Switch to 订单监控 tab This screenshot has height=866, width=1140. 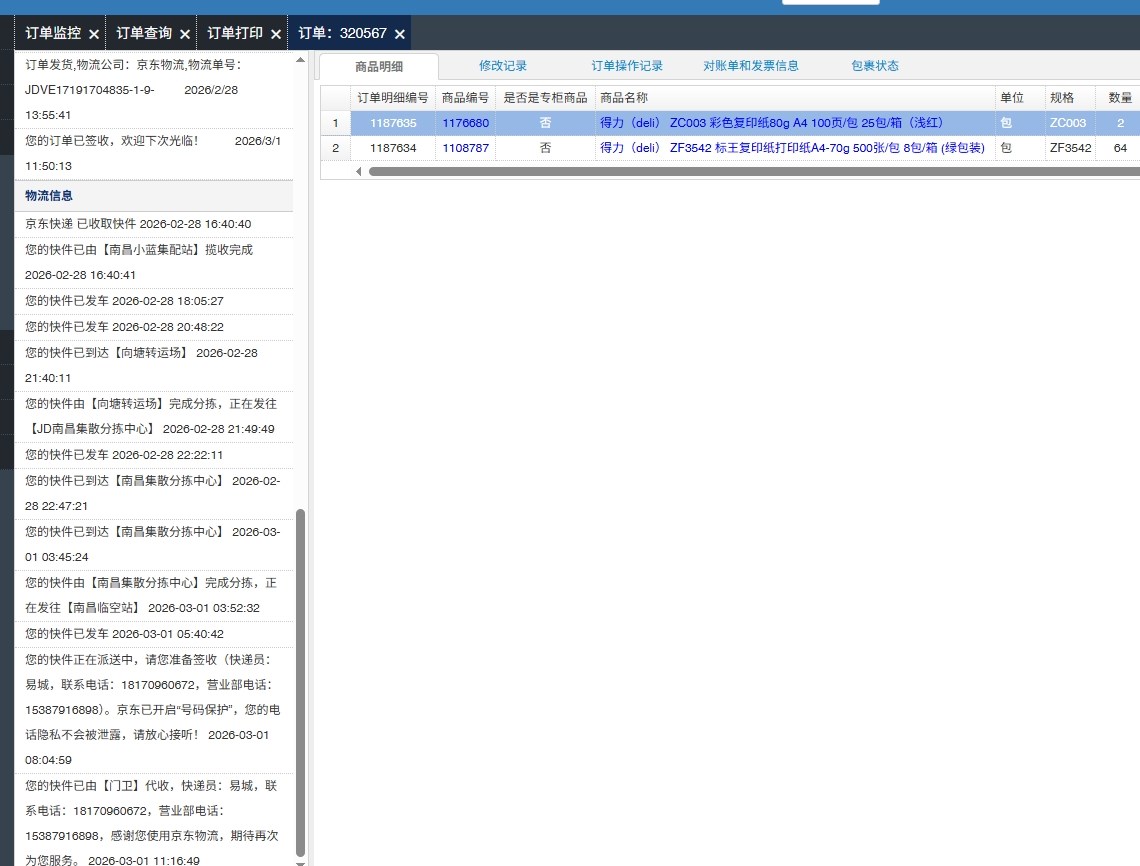coord(53,33)
